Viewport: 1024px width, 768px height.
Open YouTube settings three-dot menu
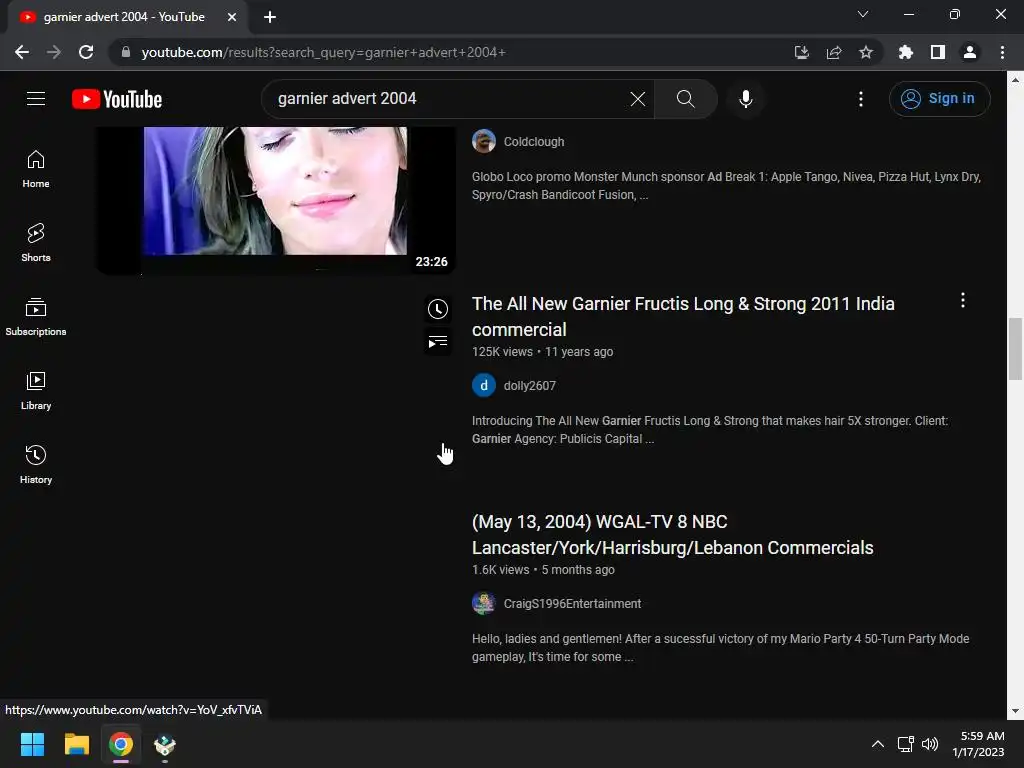[861, 99]
